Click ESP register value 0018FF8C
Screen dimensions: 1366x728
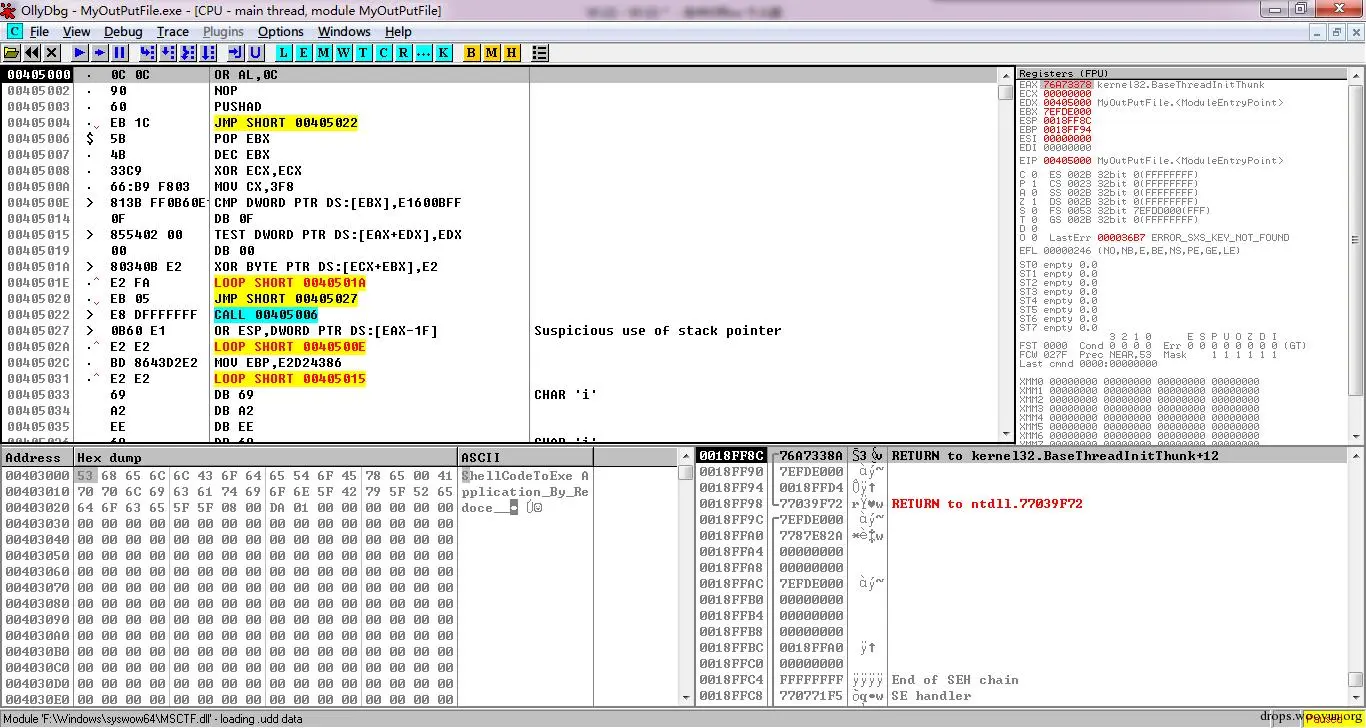pyautogui.click(x=1067, y=121)
